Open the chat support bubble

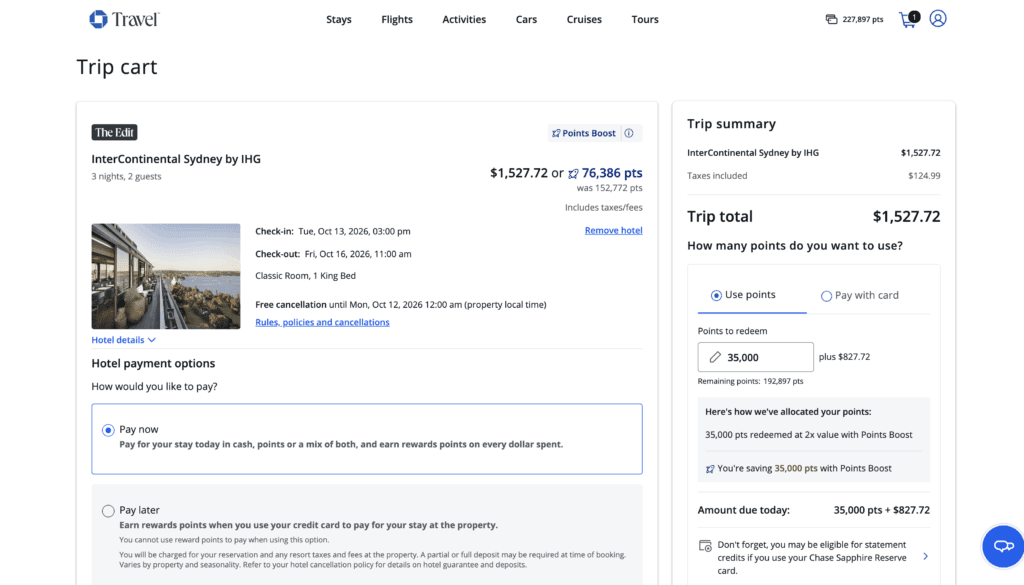[1003, 546]
